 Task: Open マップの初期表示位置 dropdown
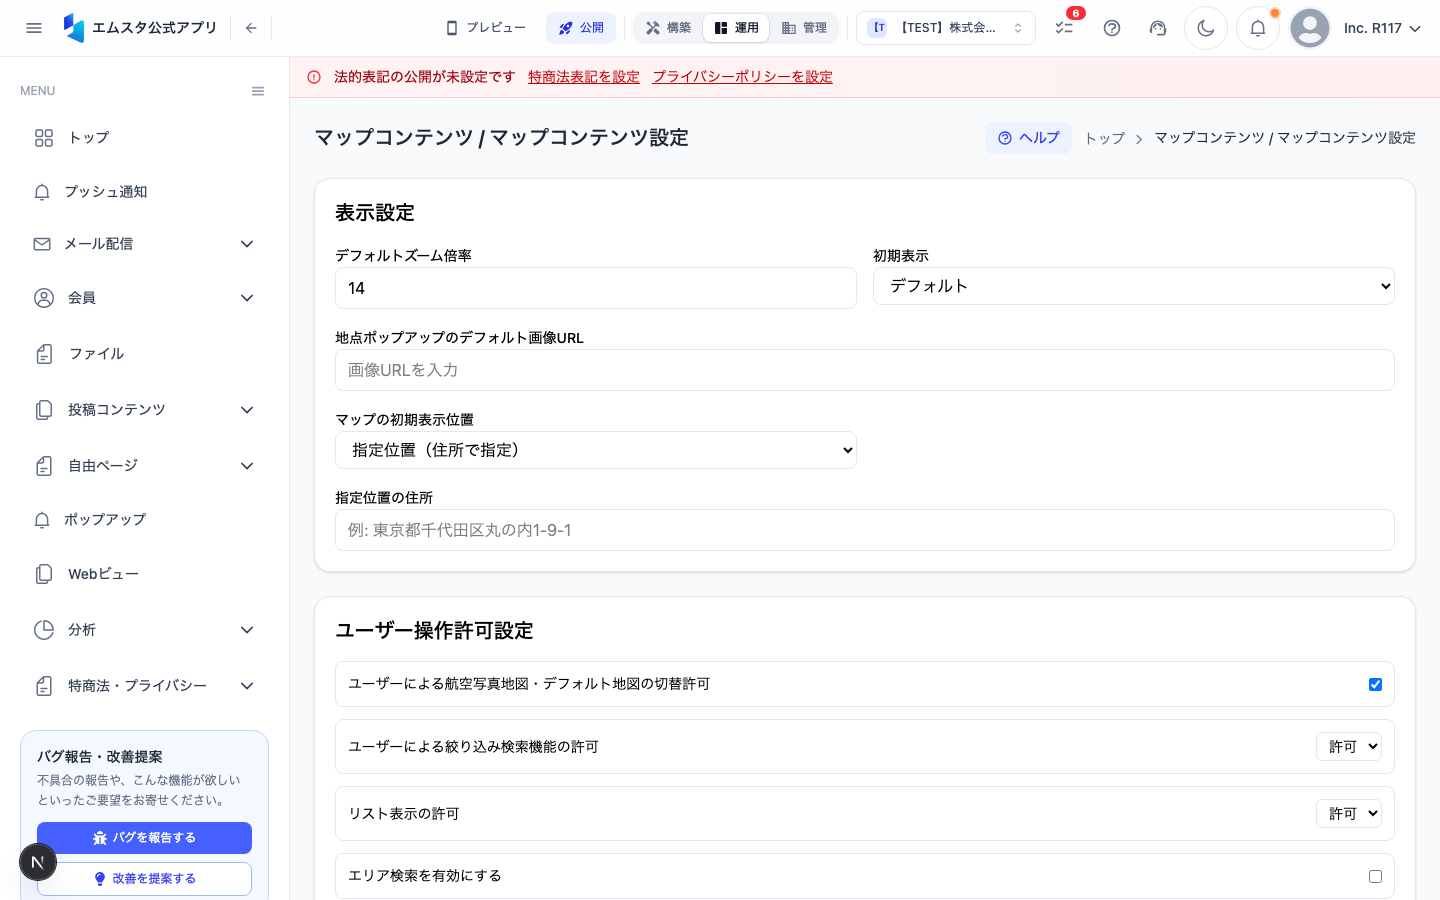click(x=596, y=450)
